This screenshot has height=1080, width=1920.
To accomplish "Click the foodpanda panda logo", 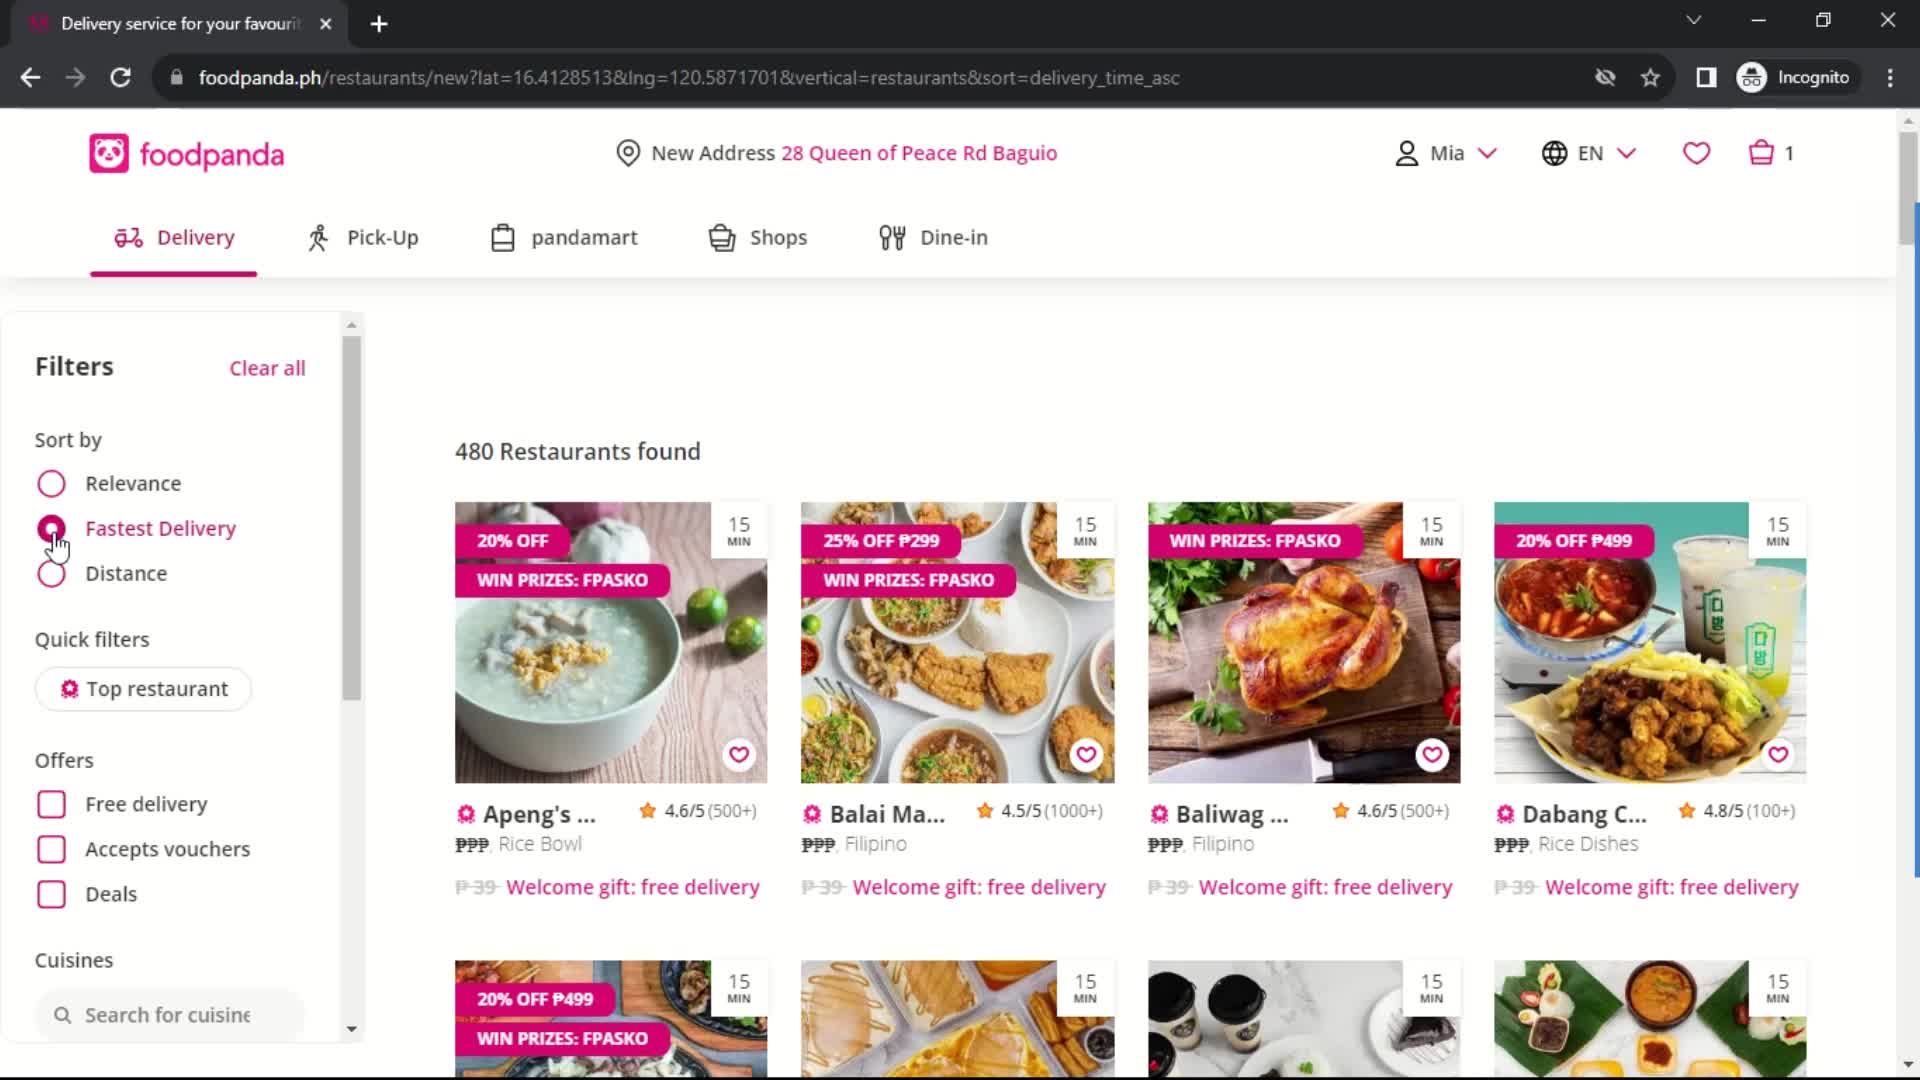I will click(108, 154).
